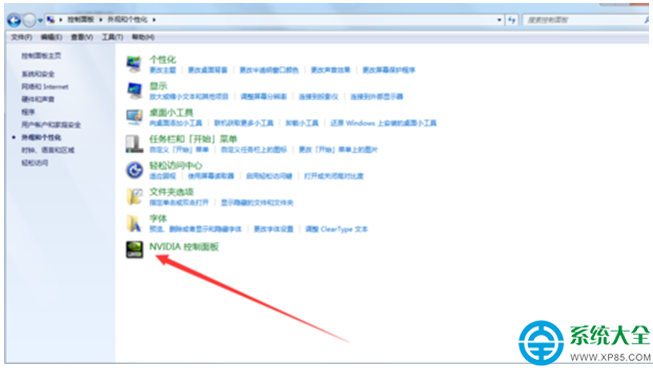Open the 工具(T) menu
This screenshot has height=368, width=653.
click(112, 37)
